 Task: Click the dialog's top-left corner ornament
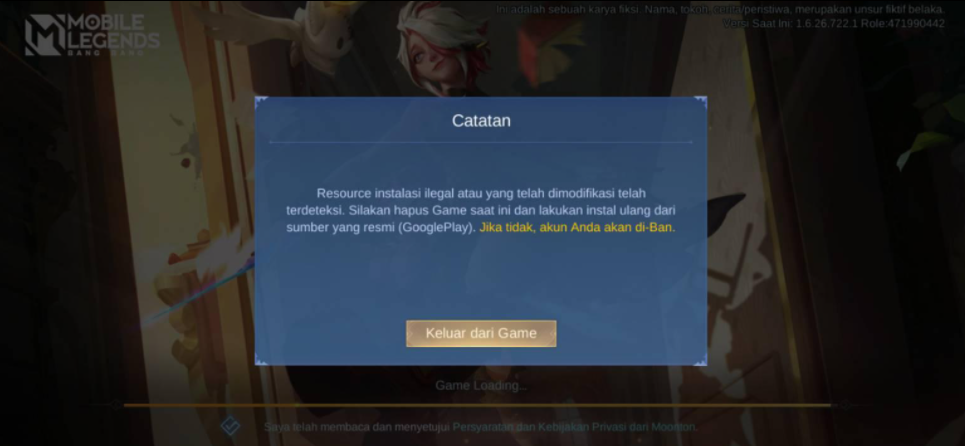tap(261, 102)
